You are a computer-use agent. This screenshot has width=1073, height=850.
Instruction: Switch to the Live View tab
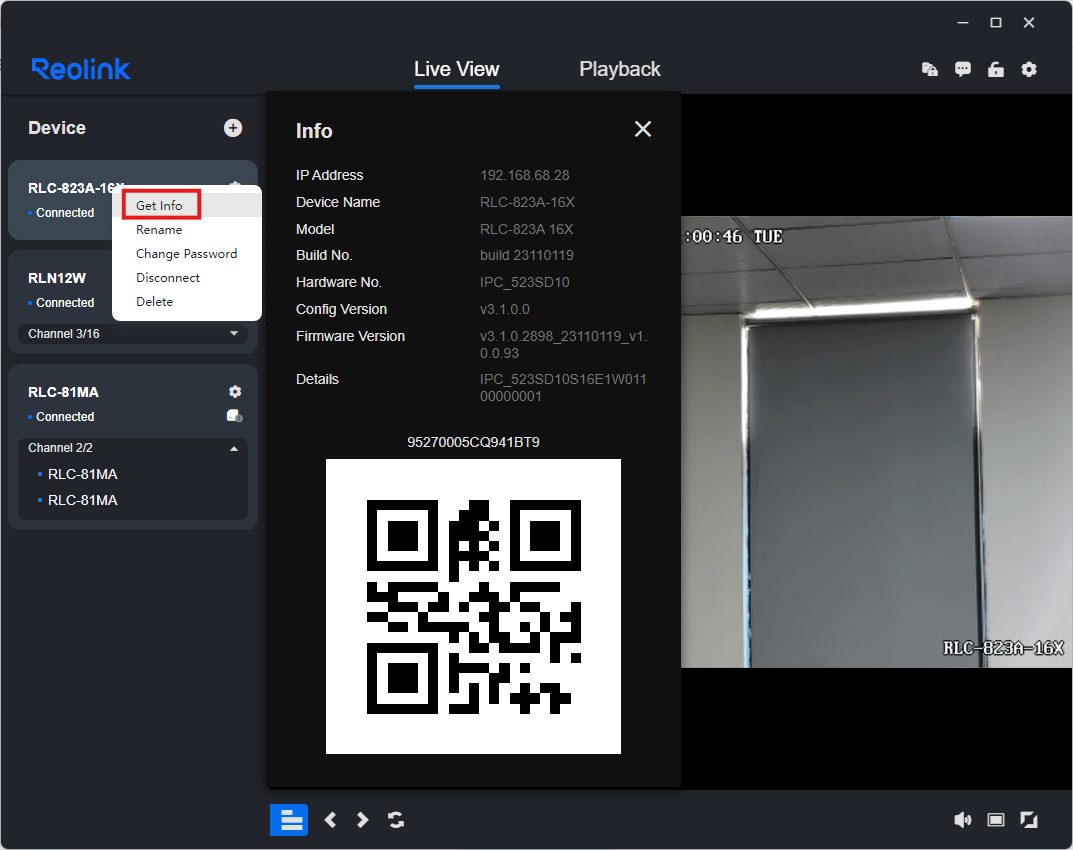click(456, 69)
